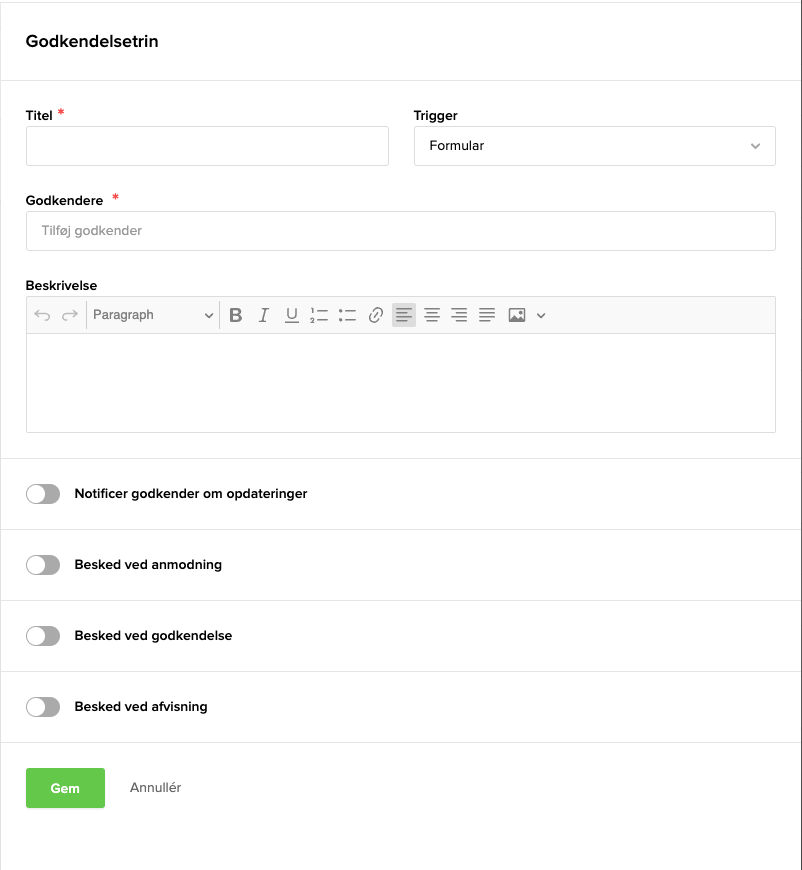Open the Trigger dropdown showing Formular

point(594,146)
